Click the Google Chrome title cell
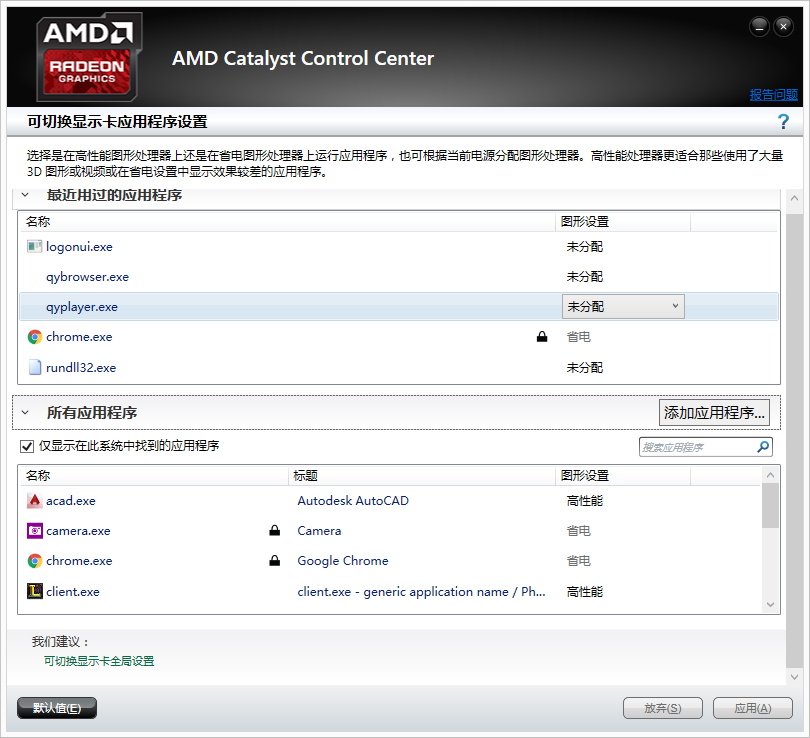Viewport: 810px width, 738px height. coord(342,561)
